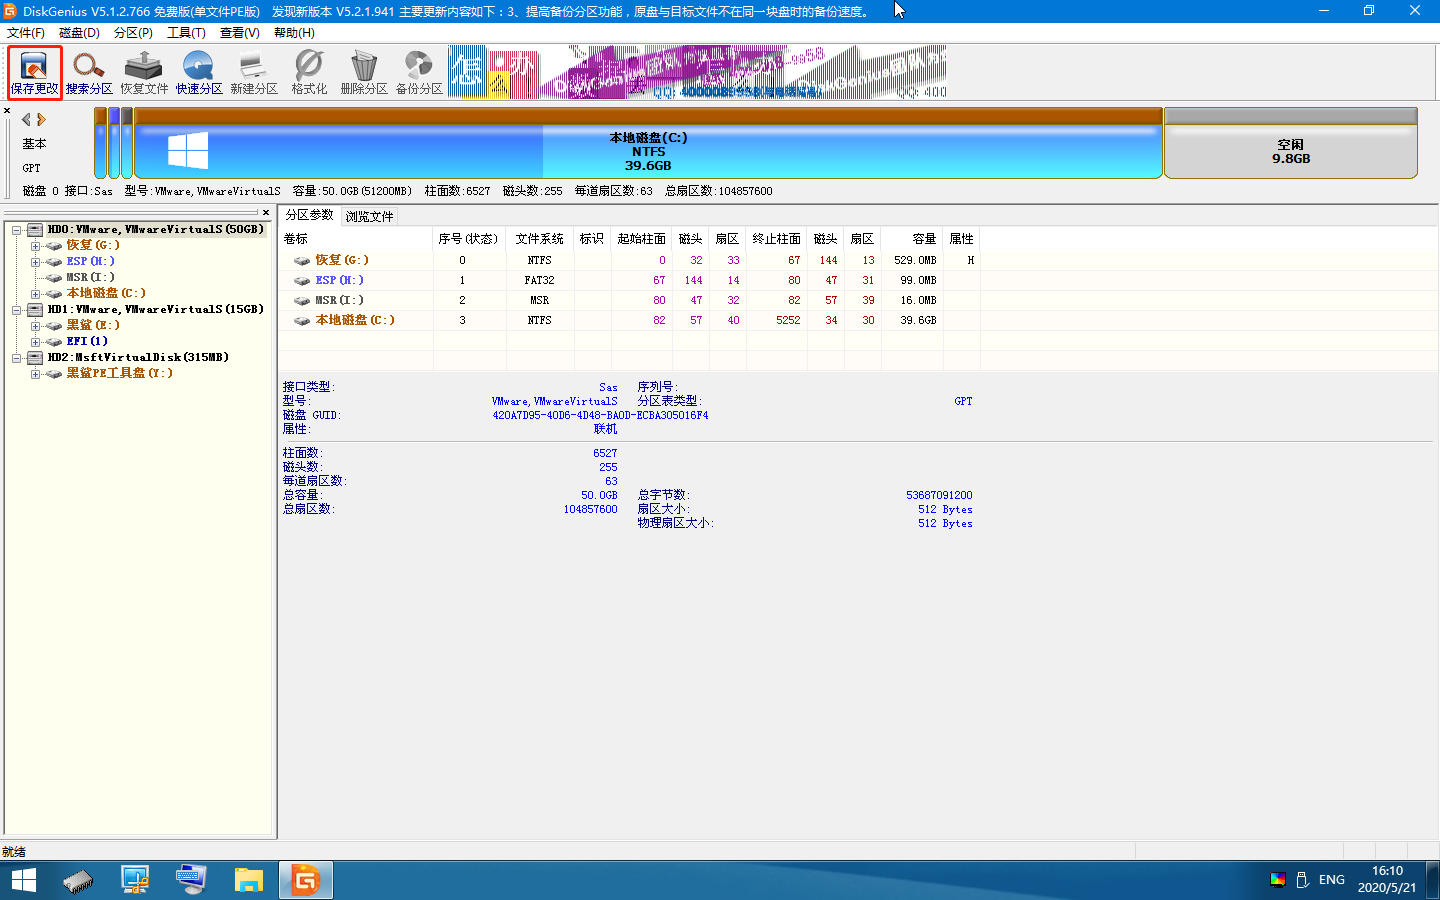This screenshot has height=900, width=1440.
Task: Launch the 恢复文件 file recovery tool
Action: [x=144, y=73]
